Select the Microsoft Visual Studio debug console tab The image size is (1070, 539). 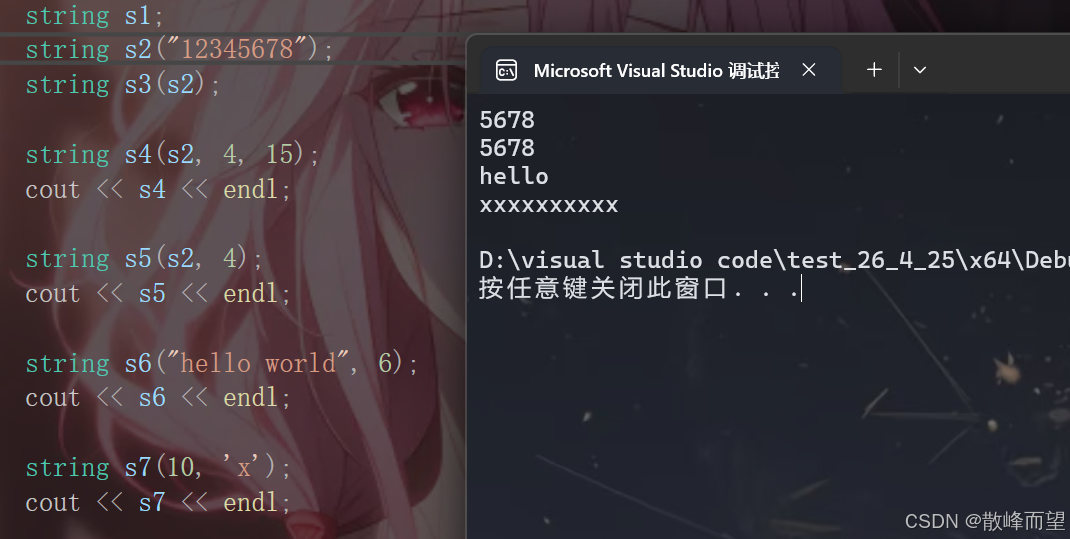pos(660,70)
